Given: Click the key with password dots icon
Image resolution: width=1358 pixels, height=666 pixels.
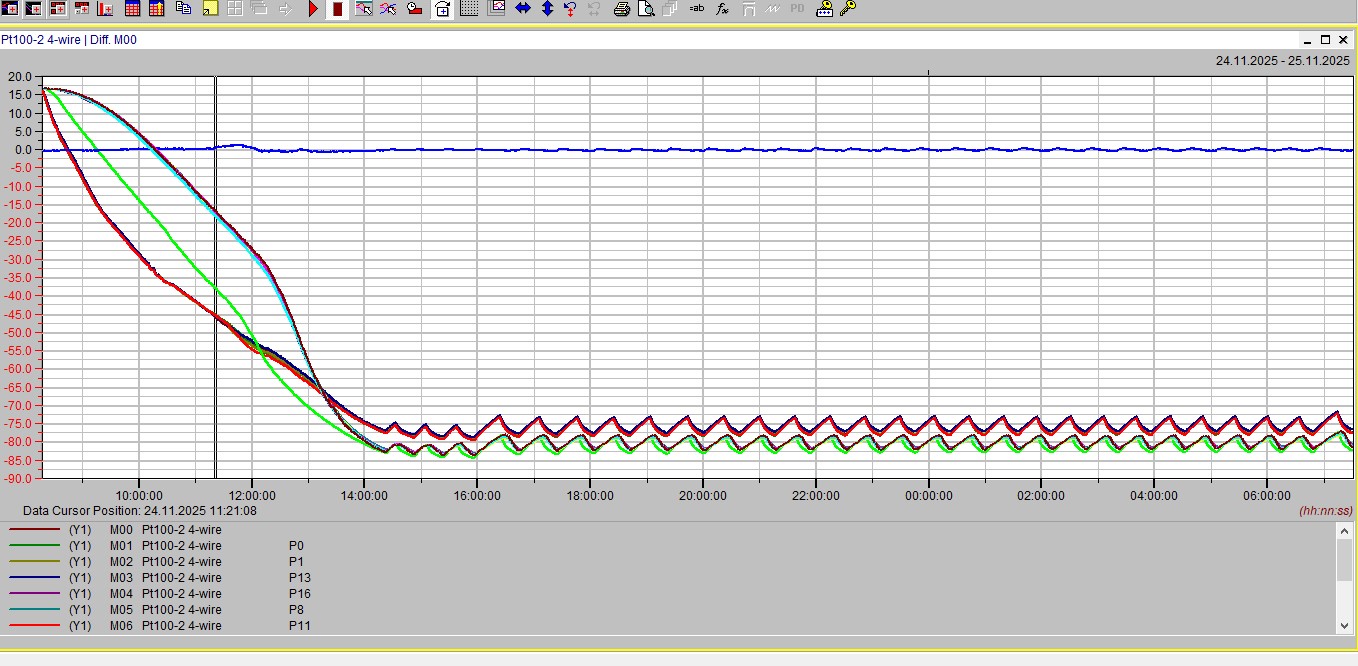Looking at the screenshot, I should [824, 9].
